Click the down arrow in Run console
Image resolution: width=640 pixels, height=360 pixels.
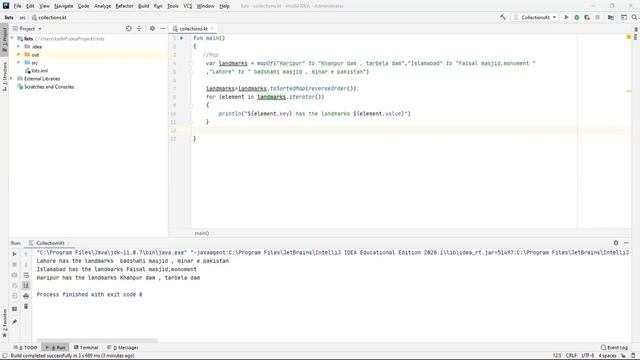pos(26,264)
